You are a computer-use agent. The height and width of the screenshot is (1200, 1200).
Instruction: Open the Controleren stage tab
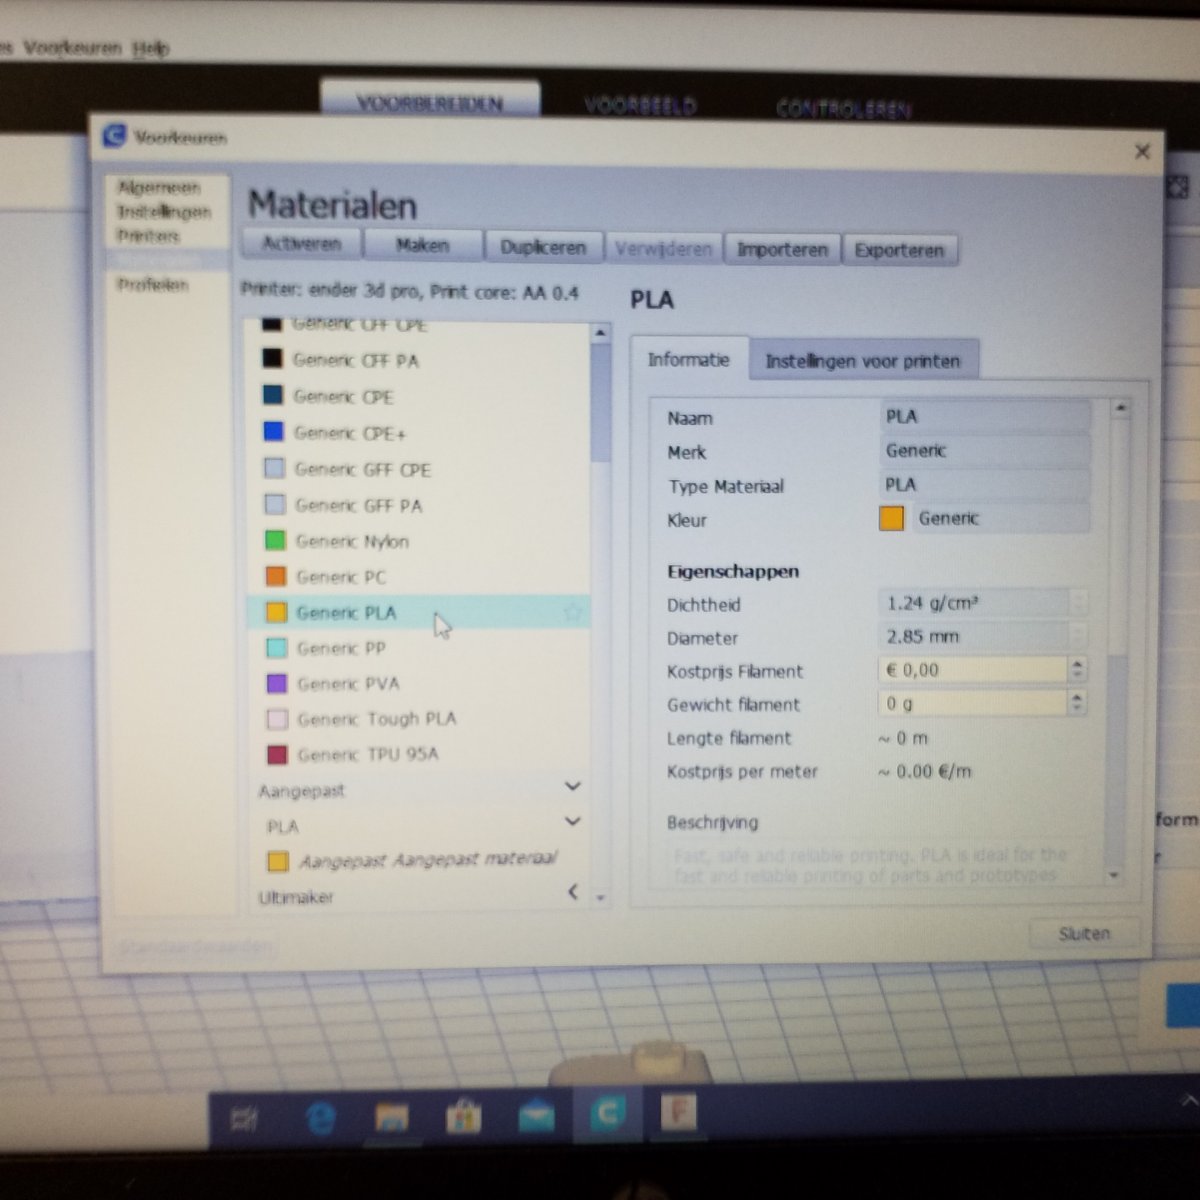[843, 109]
